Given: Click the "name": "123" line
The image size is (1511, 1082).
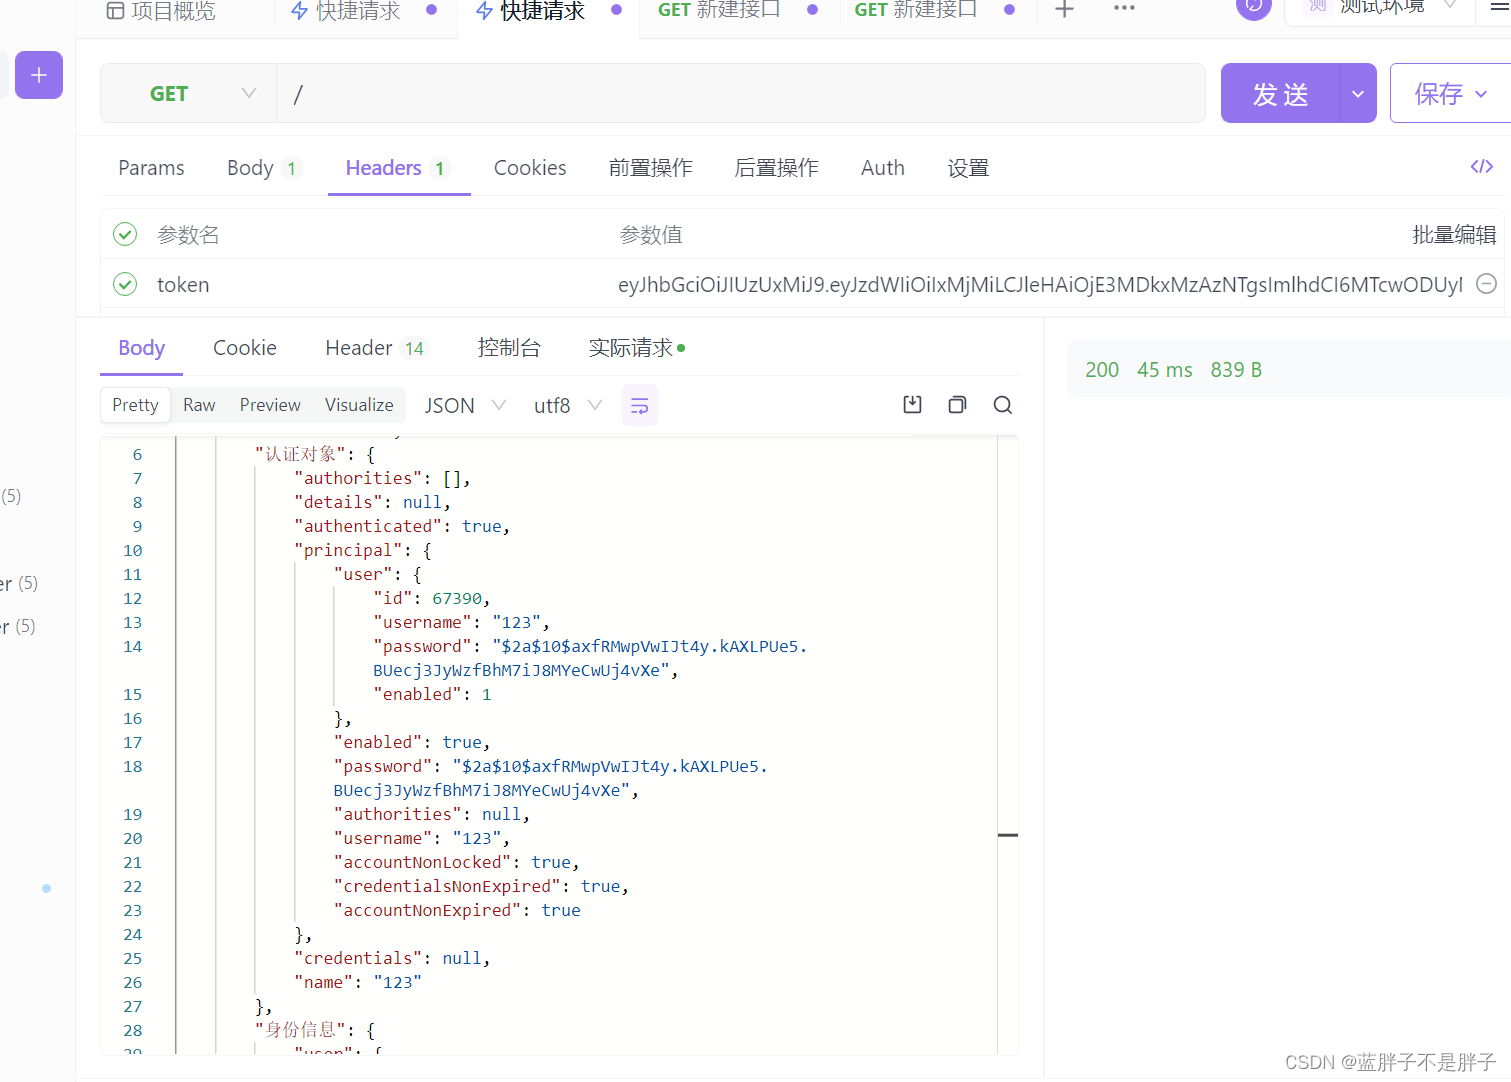Looking at the screenshot, I should click(358, 982).
